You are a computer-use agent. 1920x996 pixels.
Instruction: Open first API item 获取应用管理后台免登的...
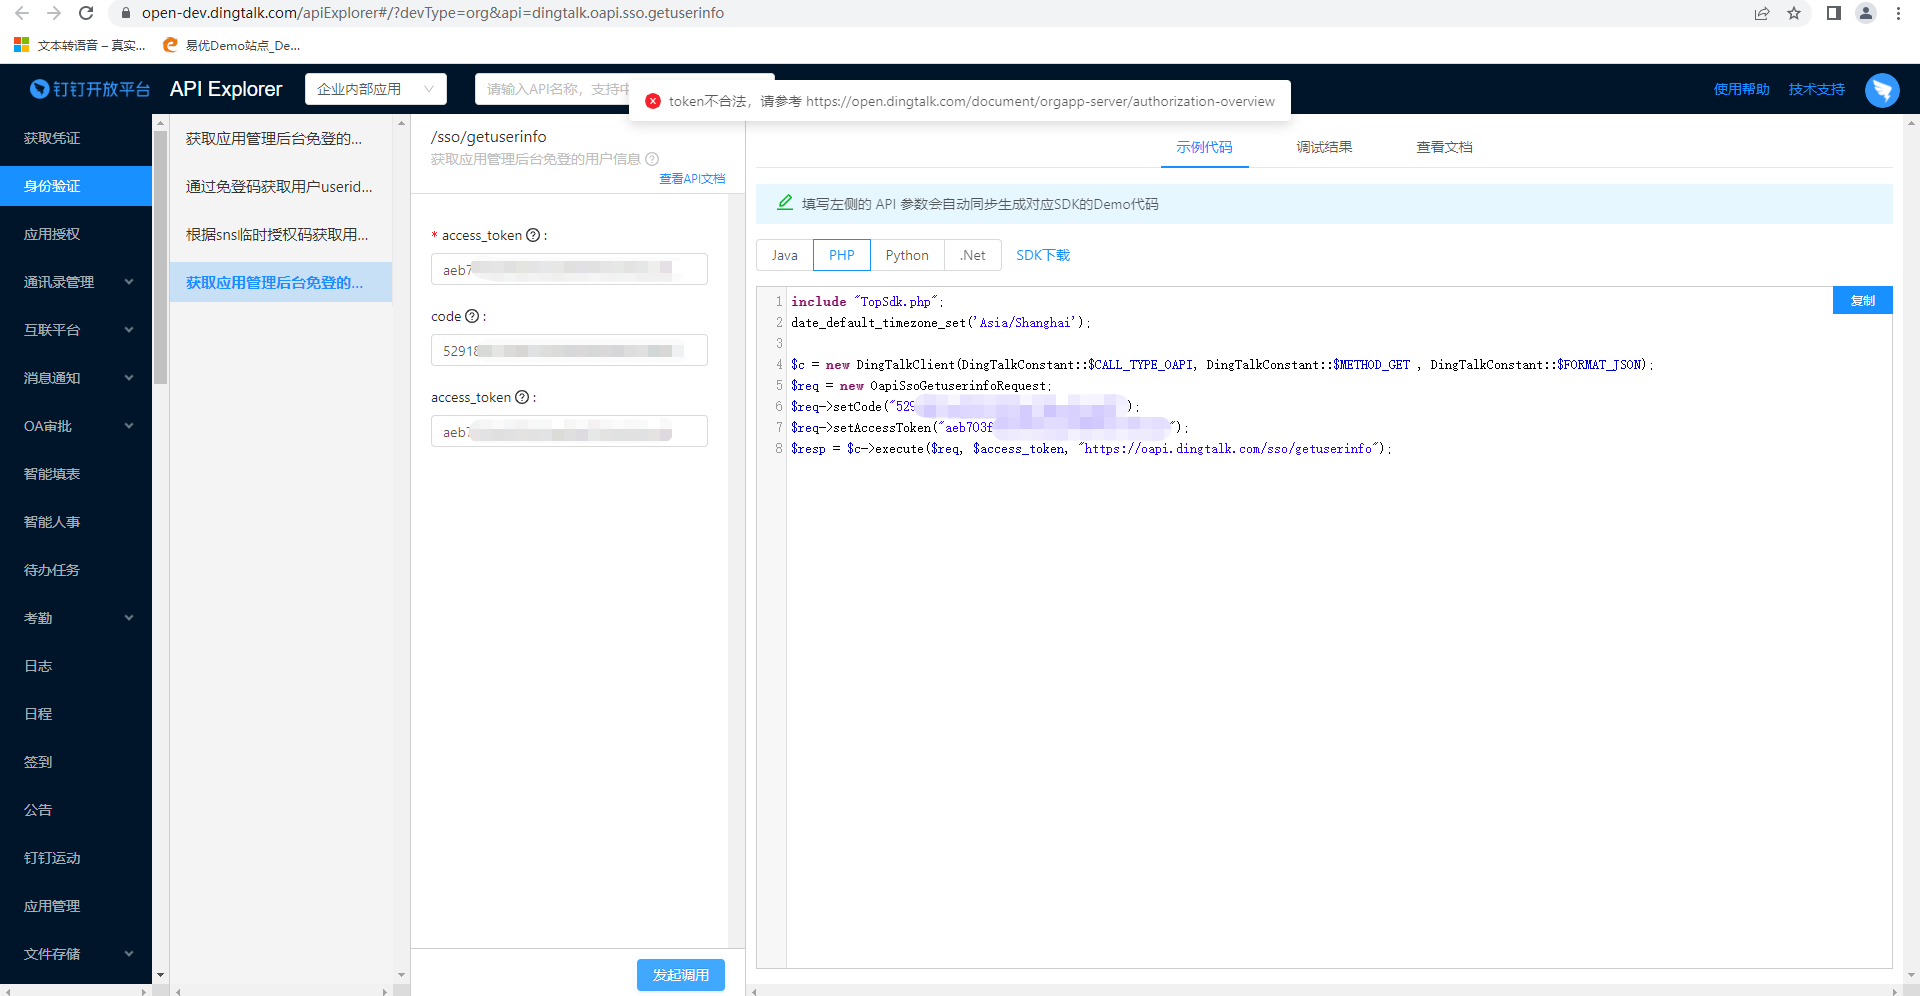(x=281, y=138)
